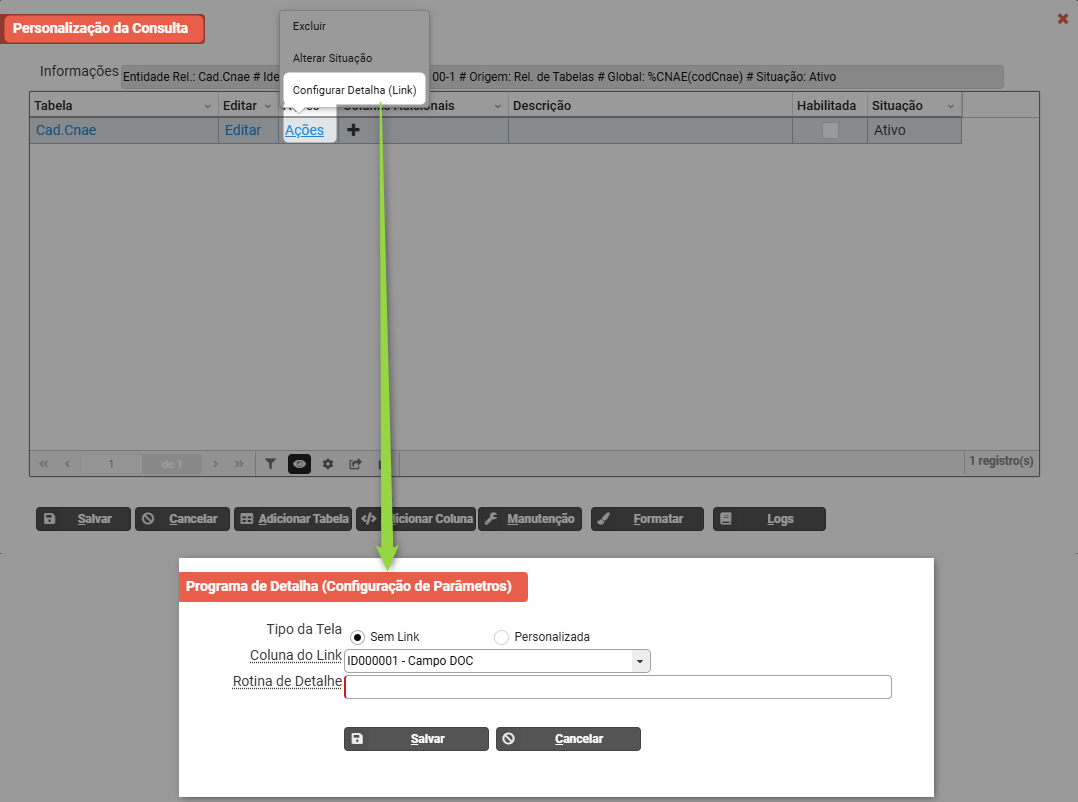Click the export share icon in grid footer
Image resolution: width=1078 pixels, height=802 pixels.
355,464
